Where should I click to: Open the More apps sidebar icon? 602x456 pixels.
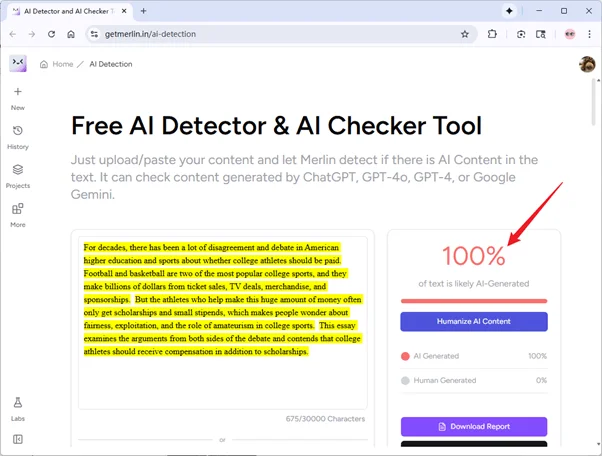coord(18,215)
